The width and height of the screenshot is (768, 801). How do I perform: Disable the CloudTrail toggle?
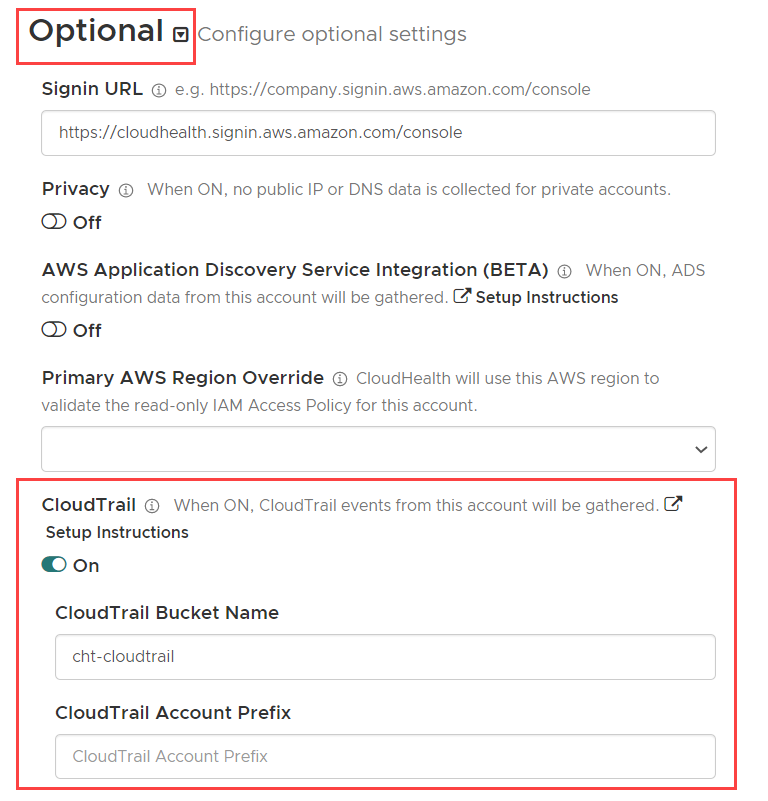click(53, 565)
